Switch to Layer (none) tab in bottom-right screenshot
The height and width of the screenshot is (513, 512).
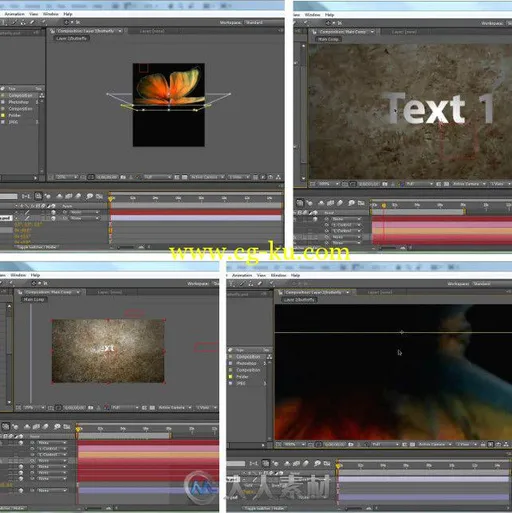(379, 292)
